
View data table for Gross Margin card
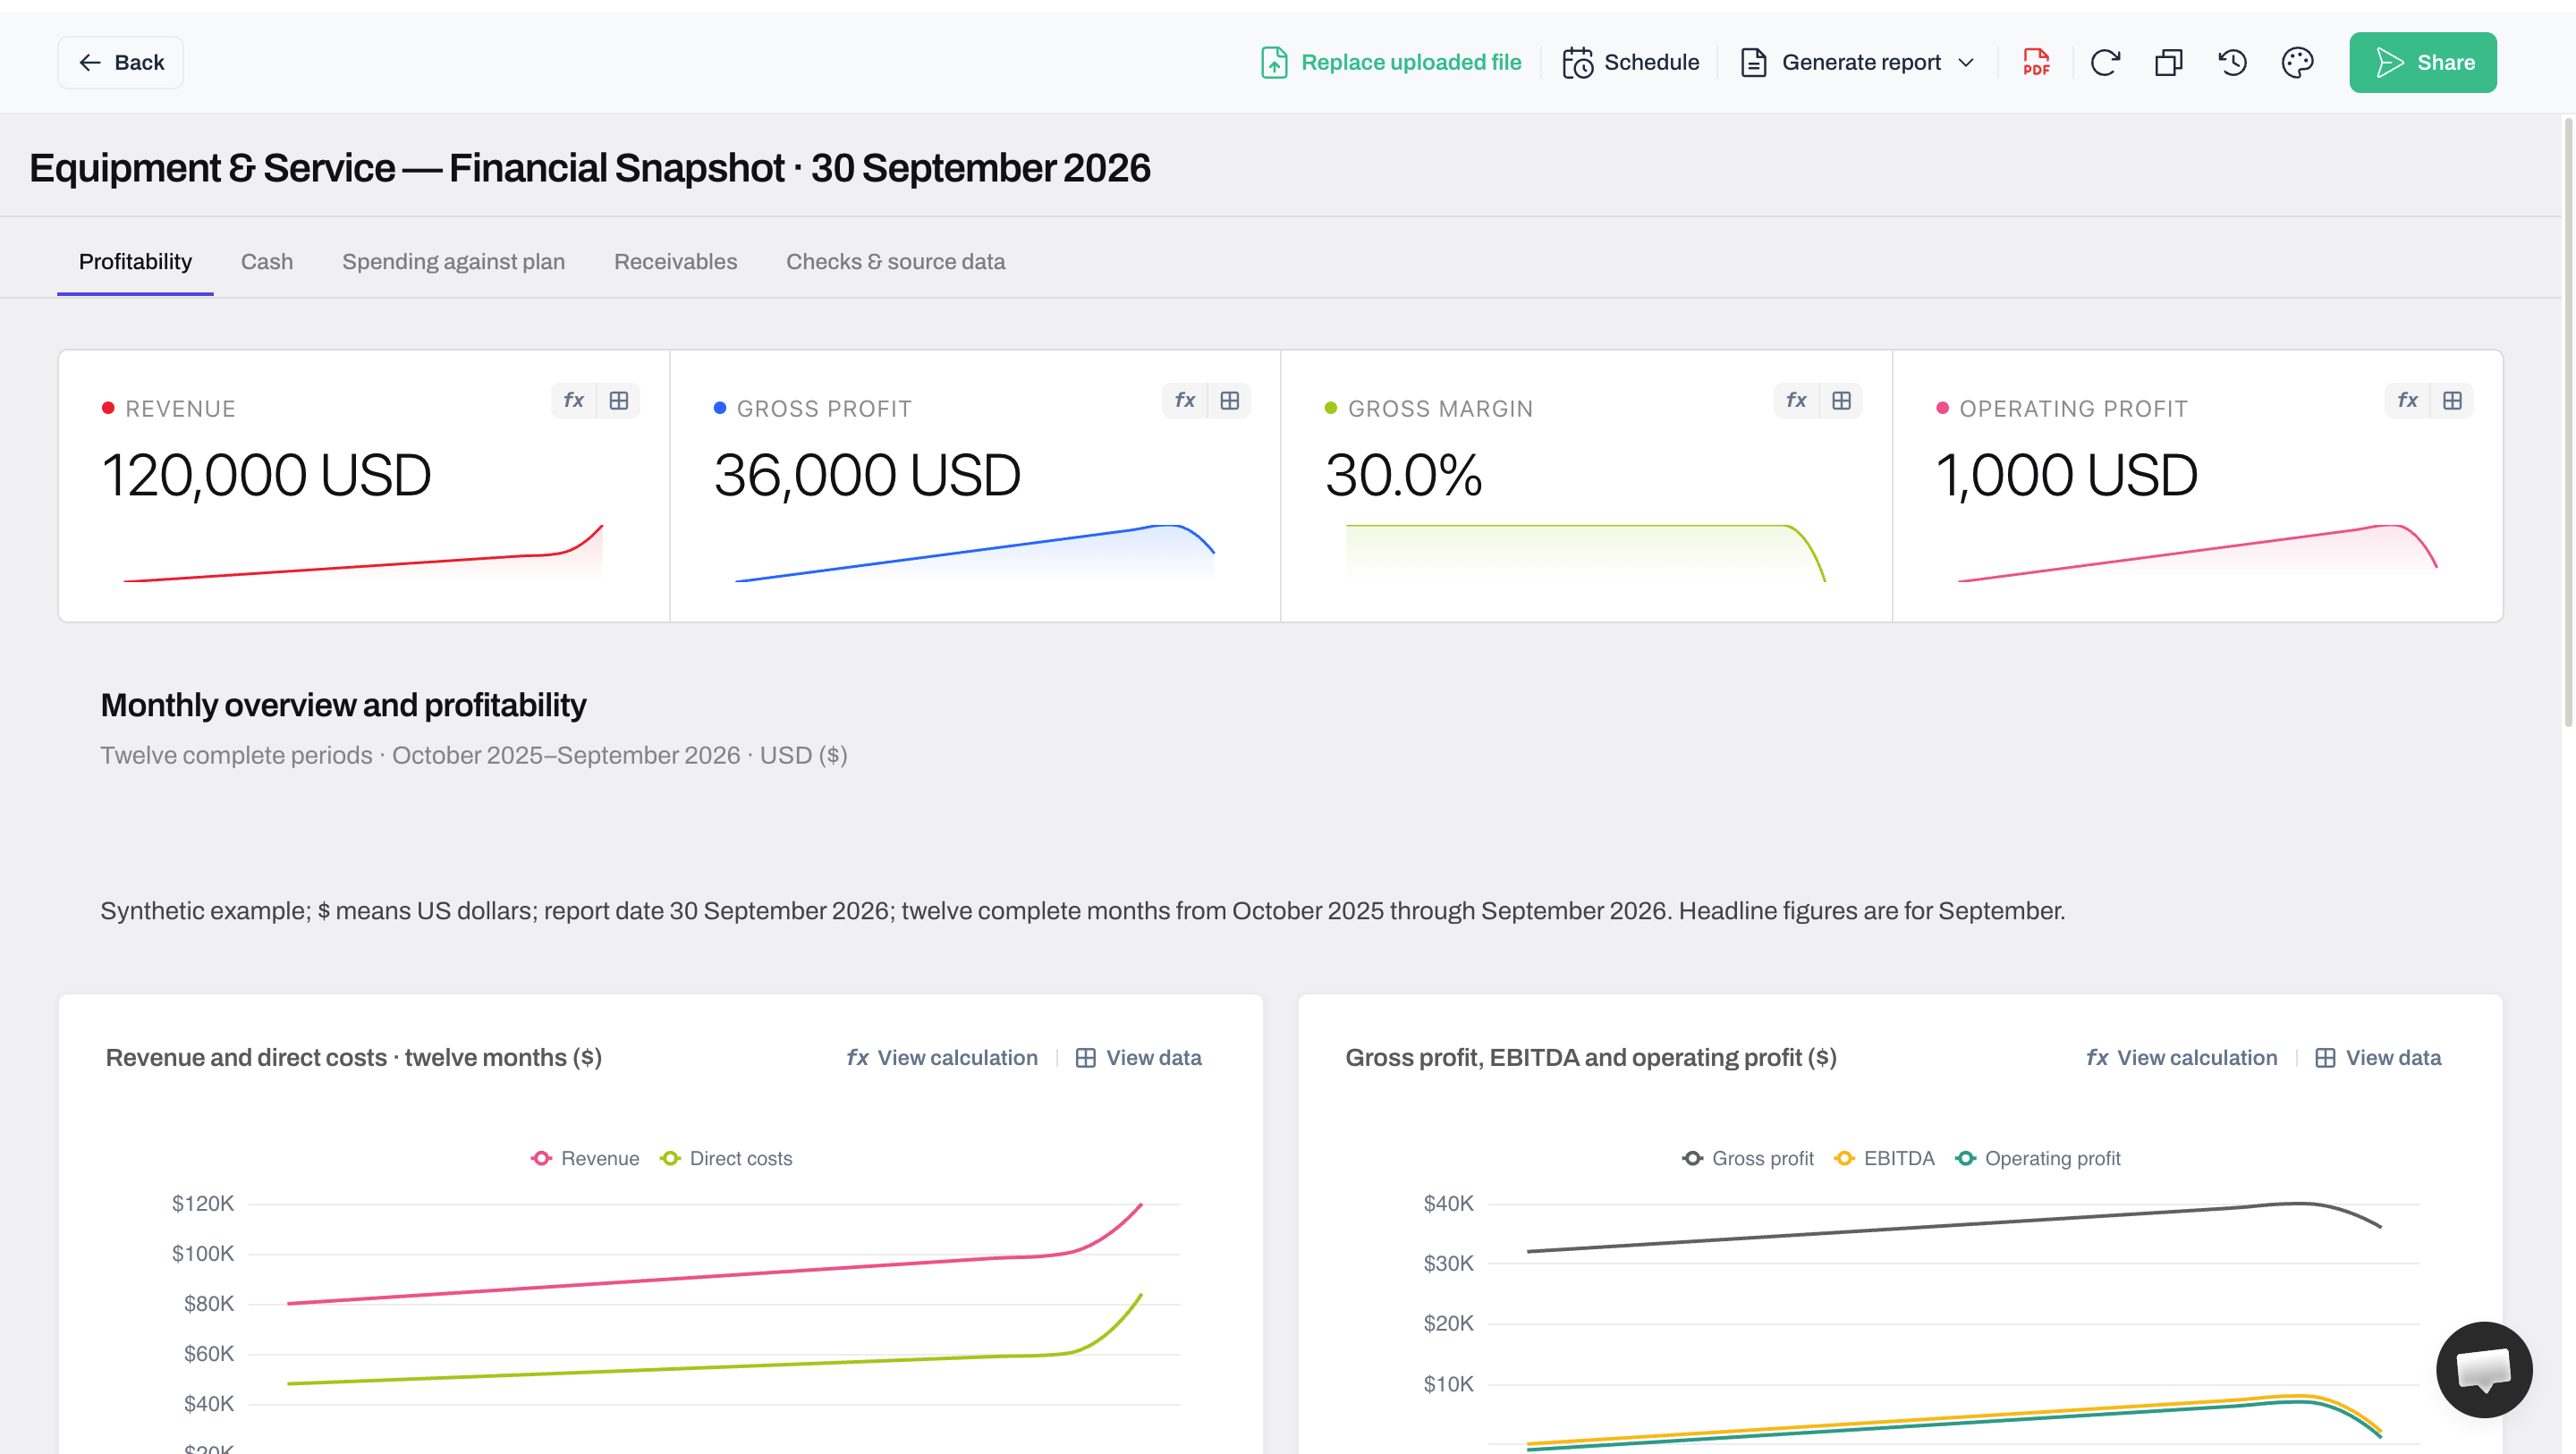(1841, 400)
